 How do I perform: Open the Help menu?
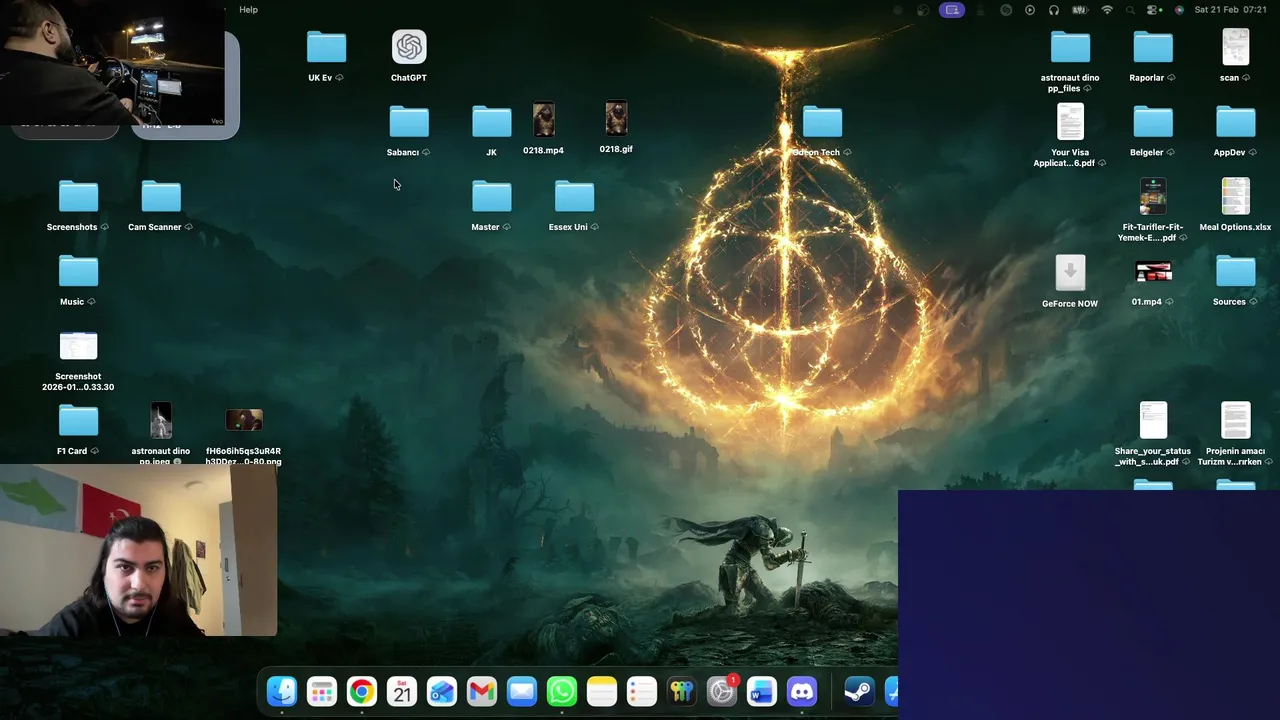tap(248, 9)
